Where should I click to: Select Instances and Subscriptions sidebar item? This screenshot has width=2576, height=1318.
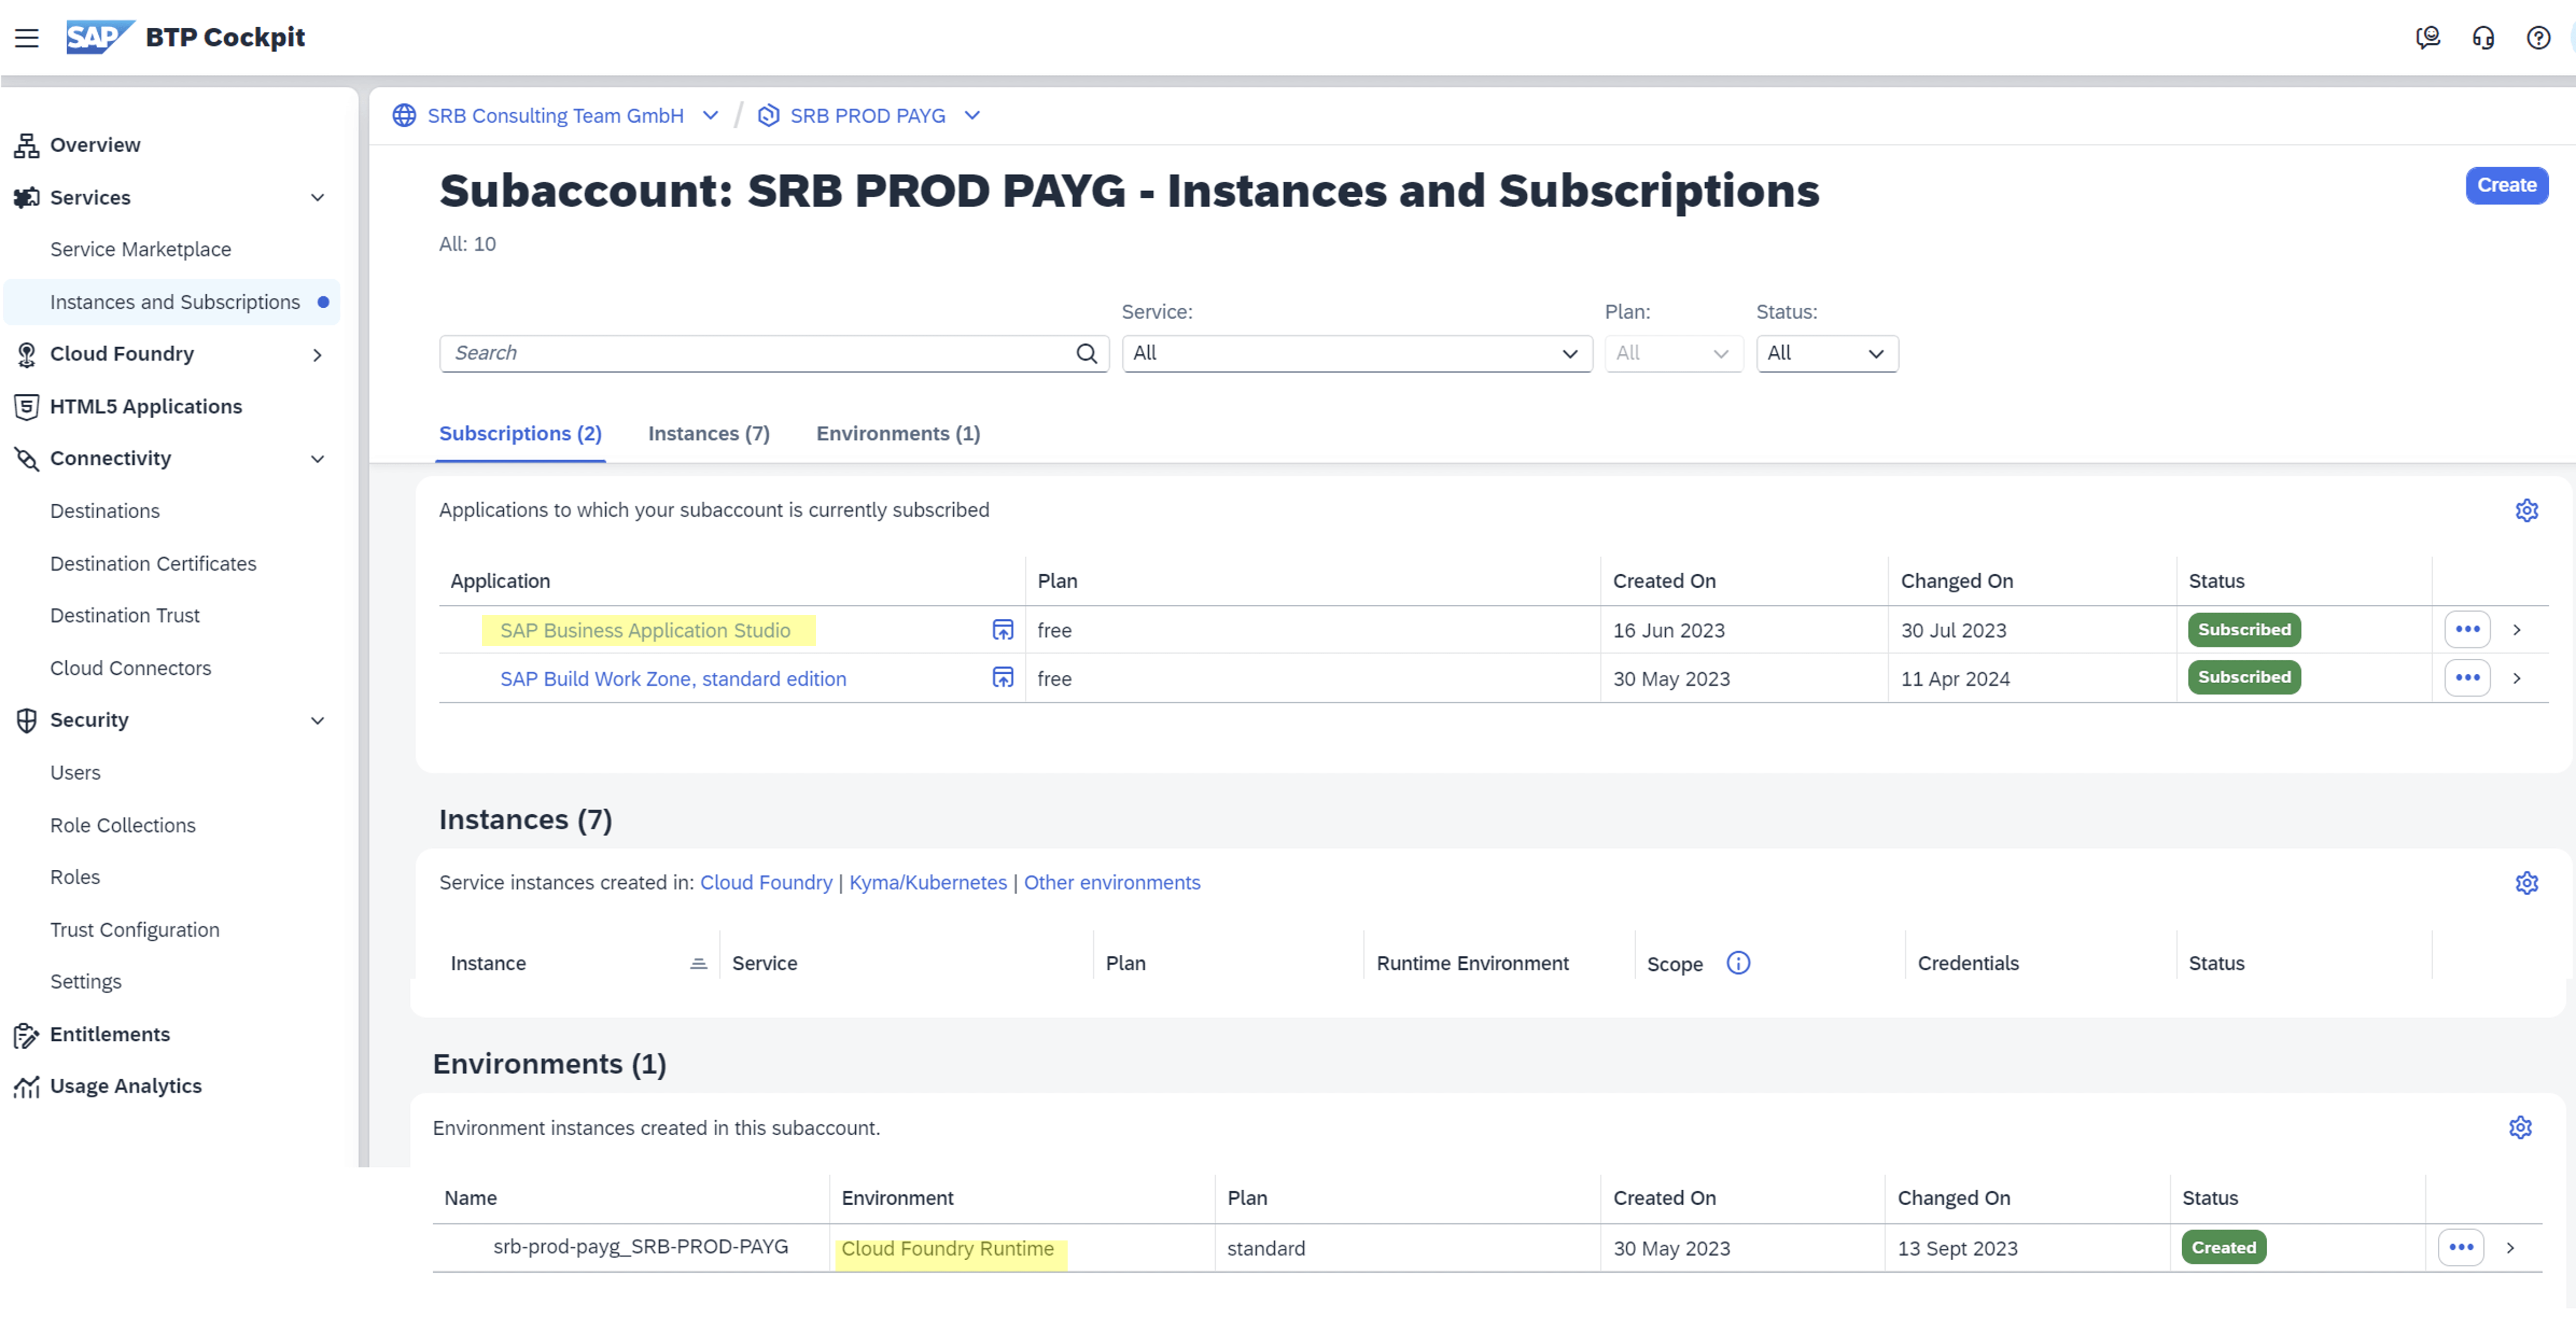tap(172, 302)
